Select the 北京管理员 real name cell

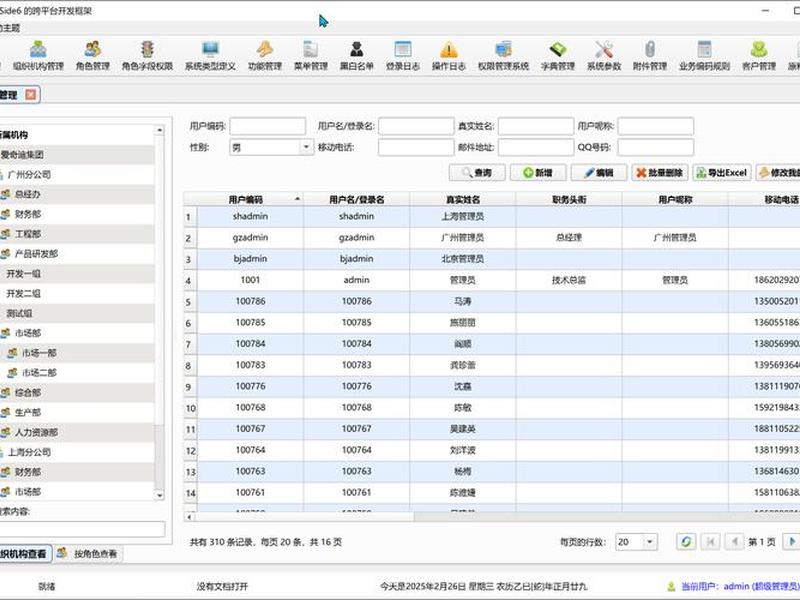point(463,259)
